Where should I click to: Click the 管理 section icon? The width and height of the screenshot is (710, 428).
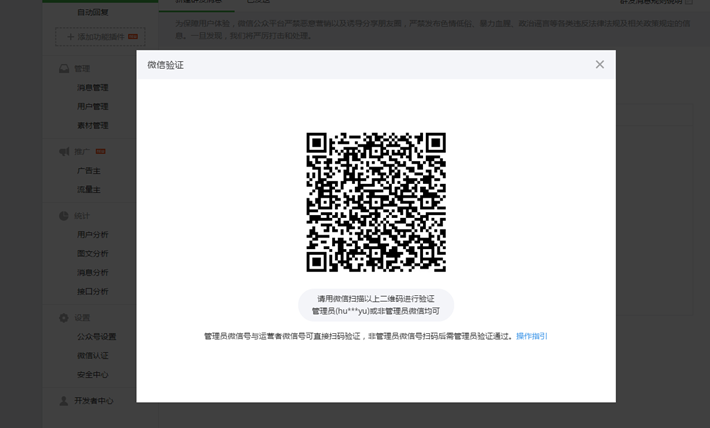[64, 68]
